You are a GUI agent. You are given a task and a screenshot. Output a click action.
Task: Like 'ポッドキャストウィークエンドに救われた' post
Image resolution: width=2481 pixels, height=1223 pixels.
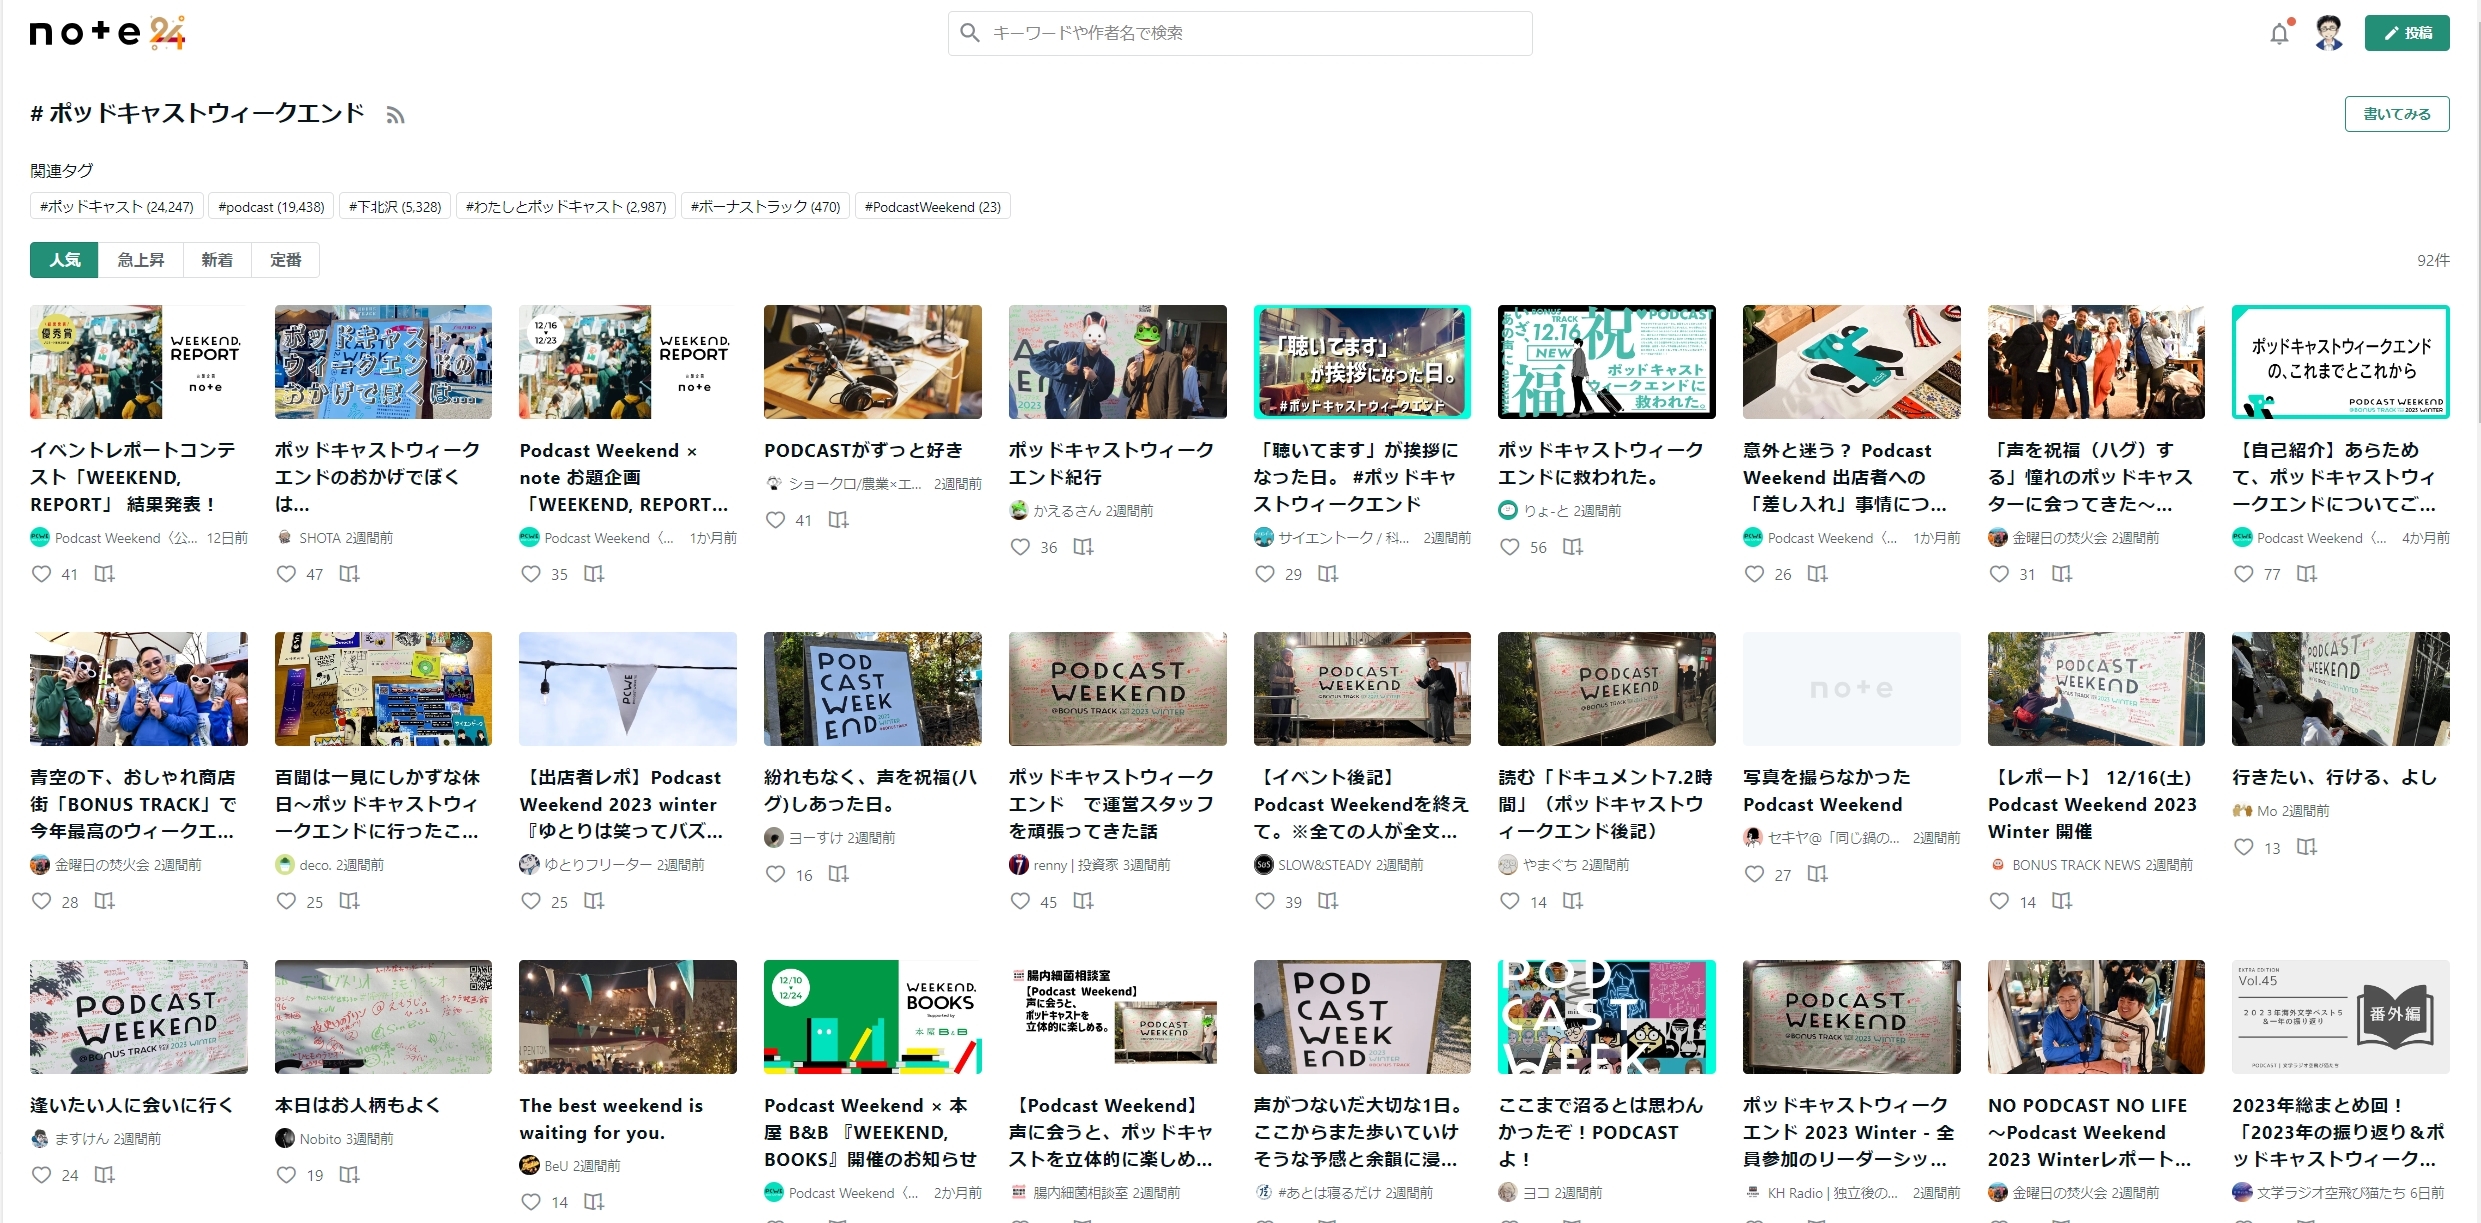click(1510, 547)
